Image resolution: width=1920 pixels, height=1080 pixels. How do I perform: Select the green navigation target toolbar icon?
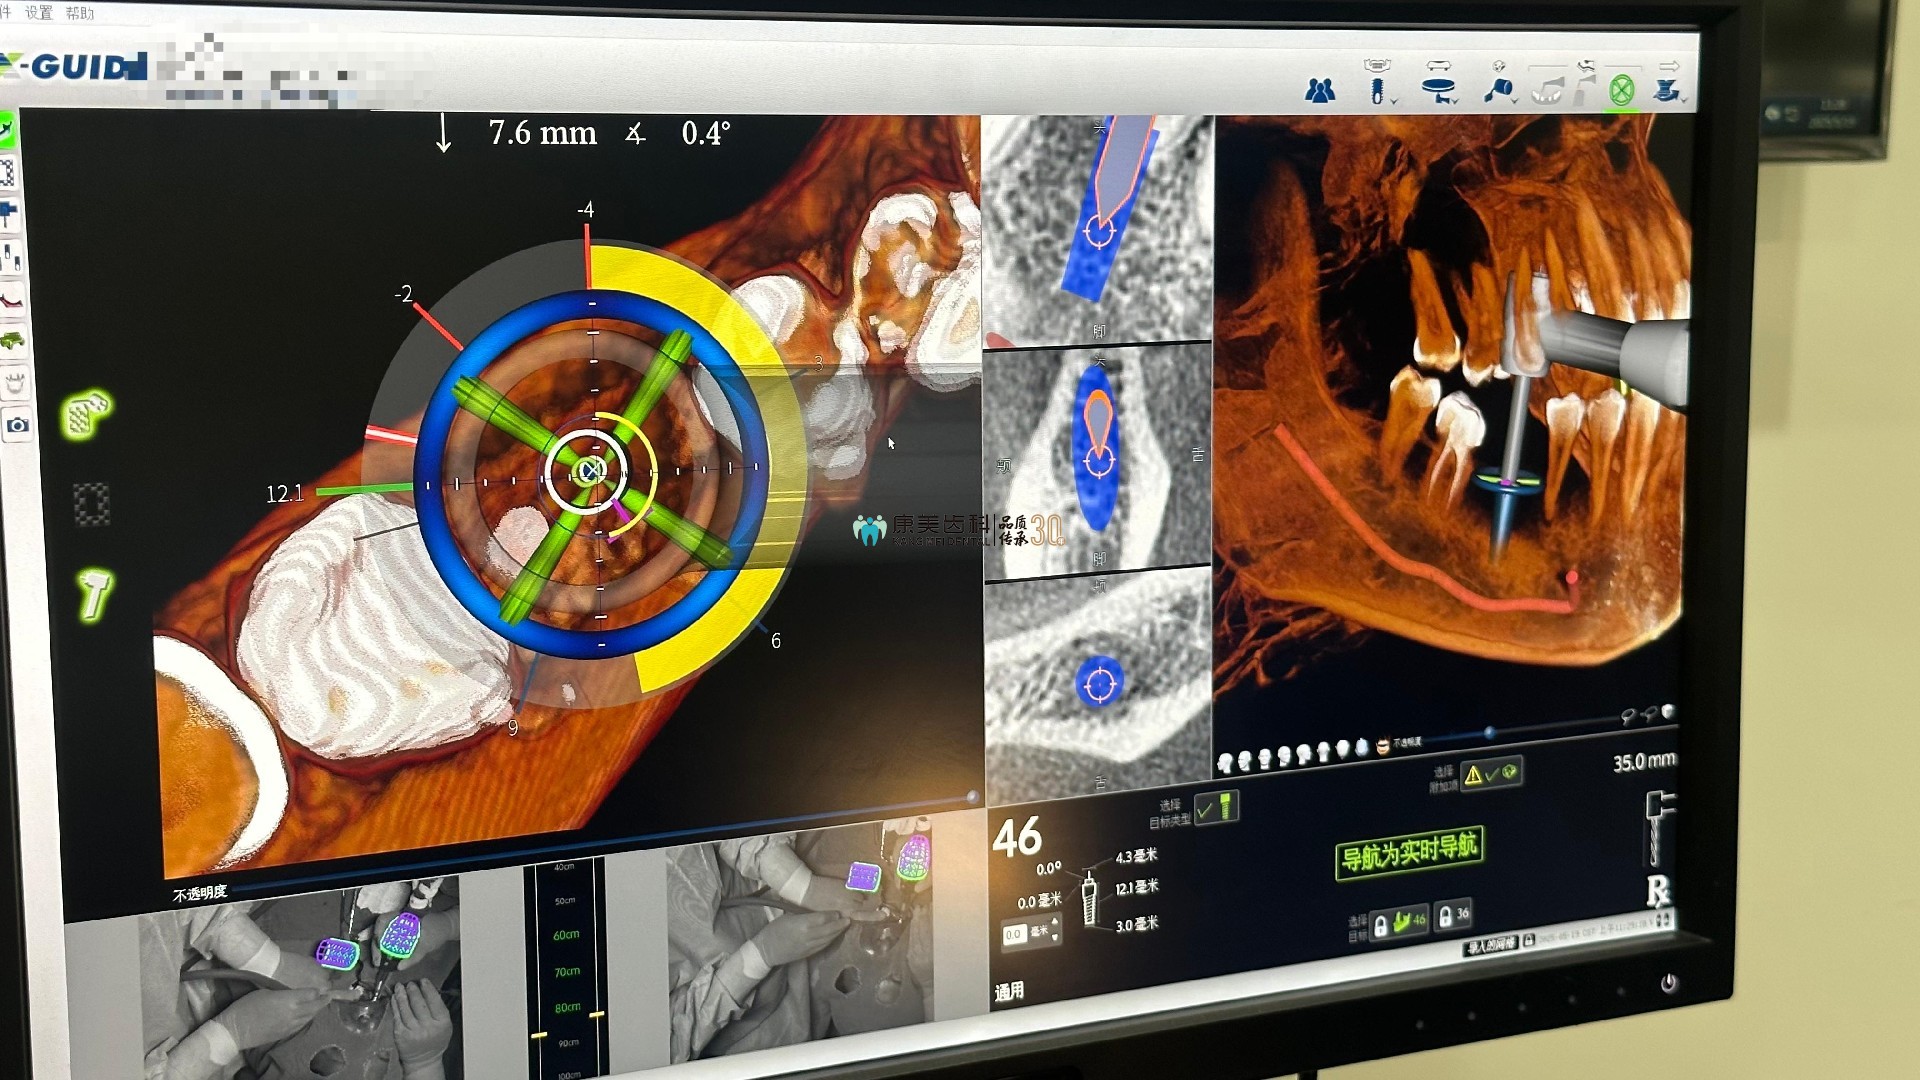[x=1621, y=91]
